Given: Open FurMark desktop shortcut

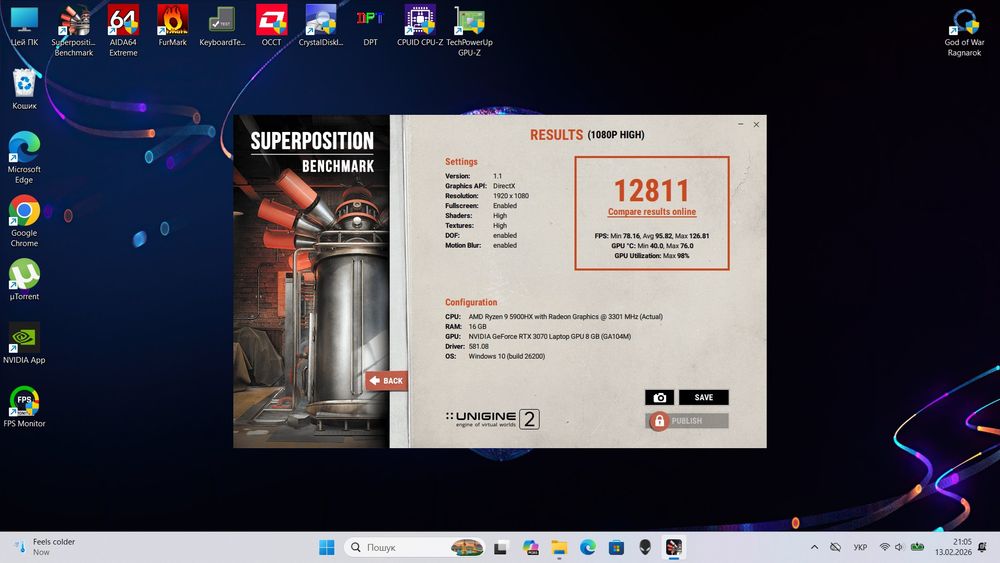Looking at the screenshot, I should pyautogui.click(x=172, y=26).
